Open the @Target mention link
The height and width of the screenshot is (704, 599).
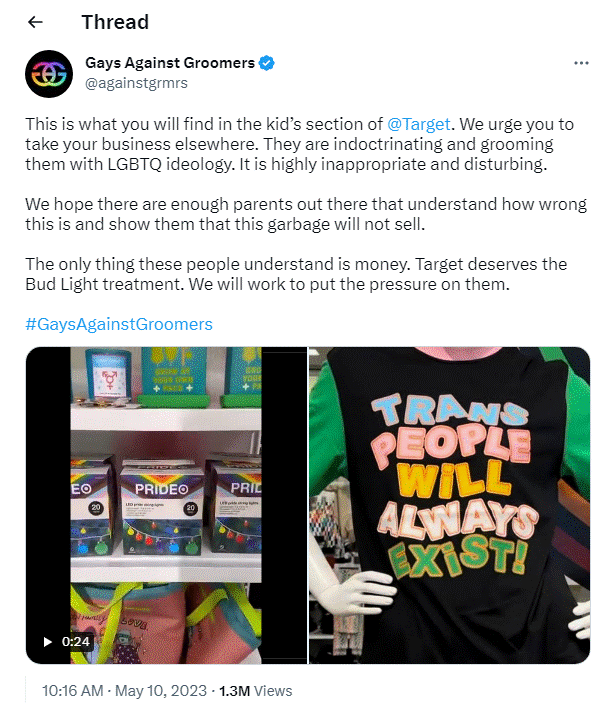[x=418, y=124]
